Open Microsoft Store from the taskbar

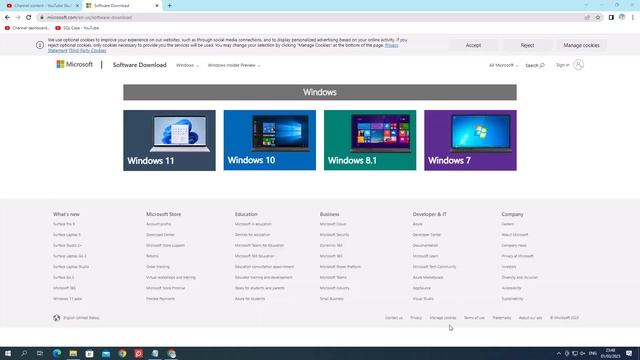89,353
